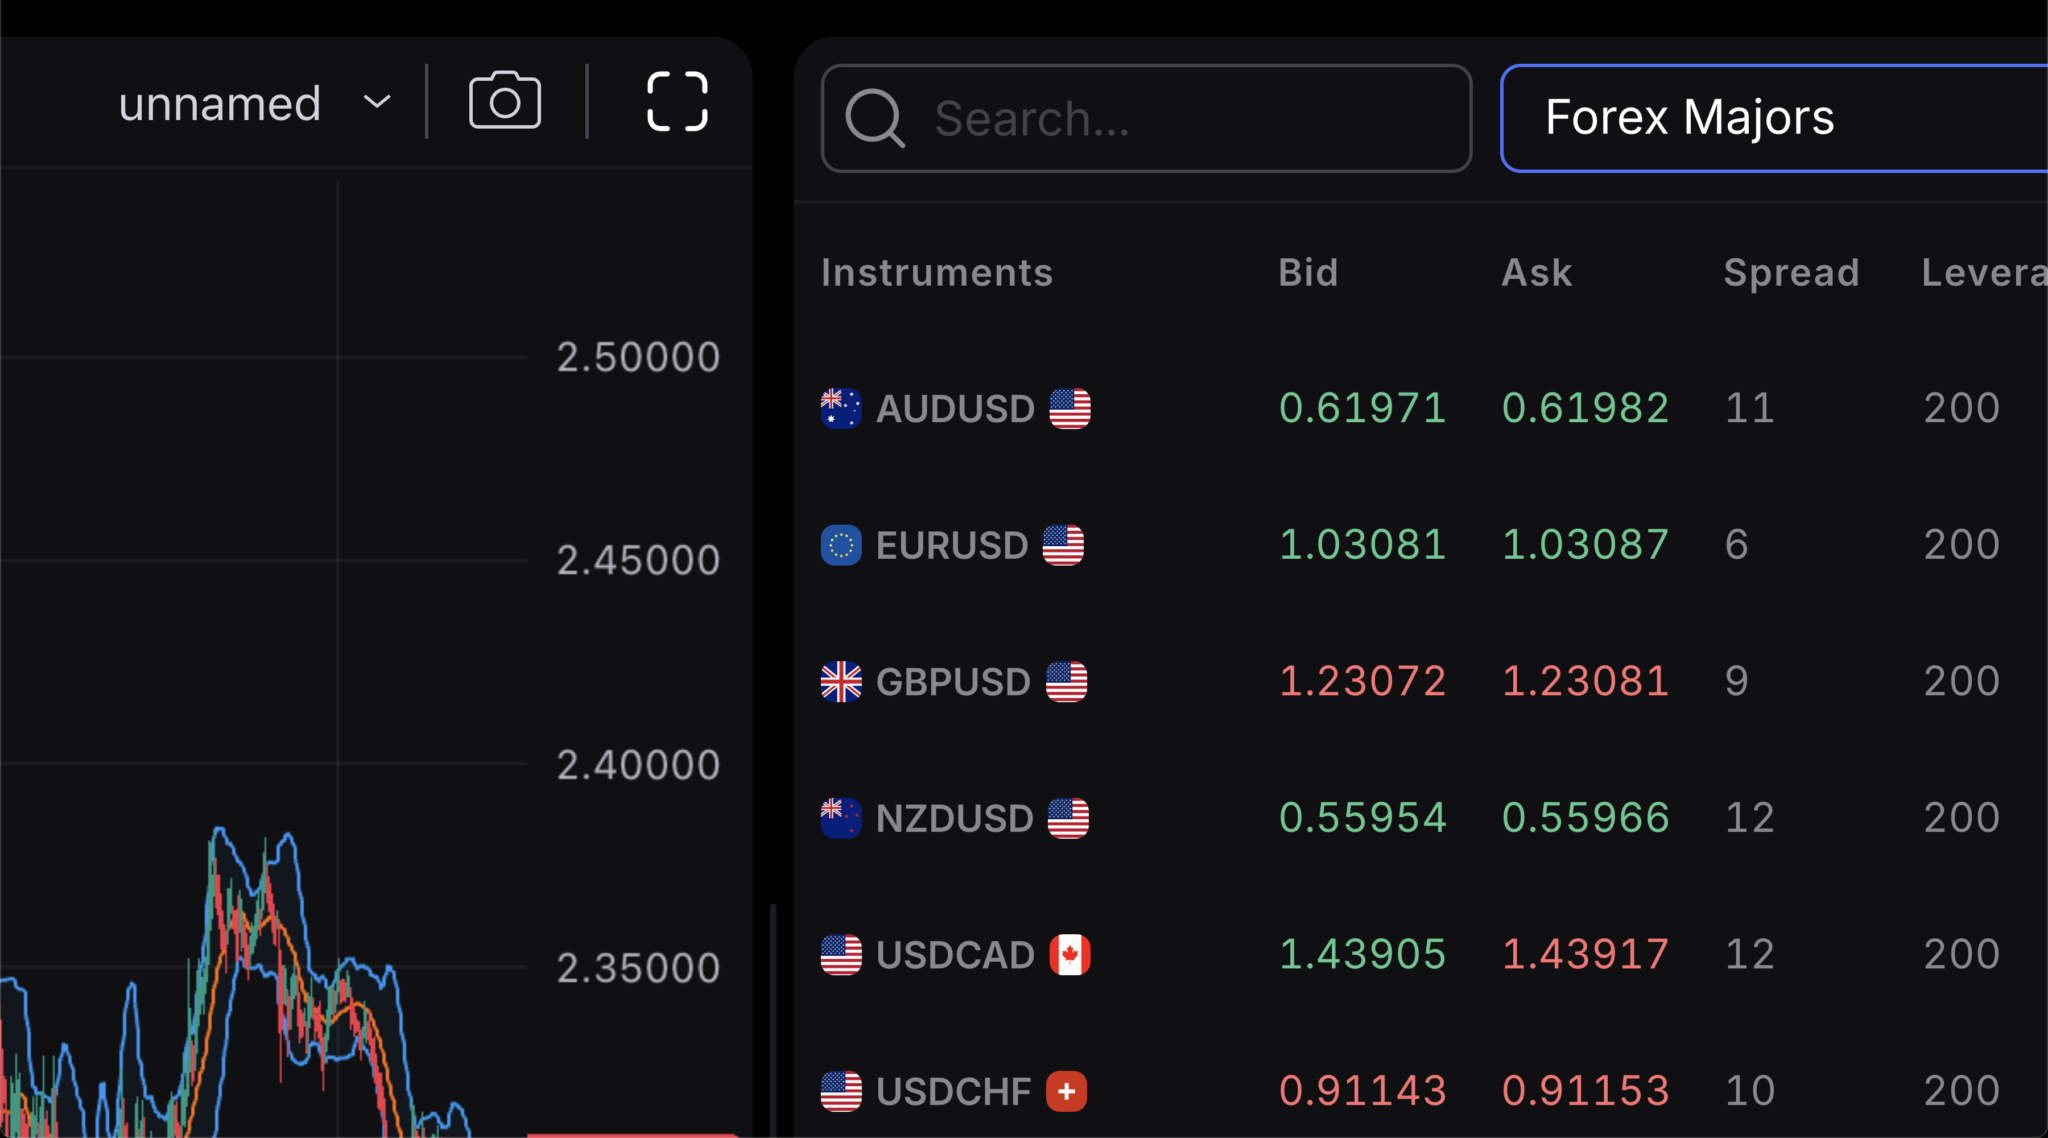Sort by the Spread column header

click(x=1791, y=272)
